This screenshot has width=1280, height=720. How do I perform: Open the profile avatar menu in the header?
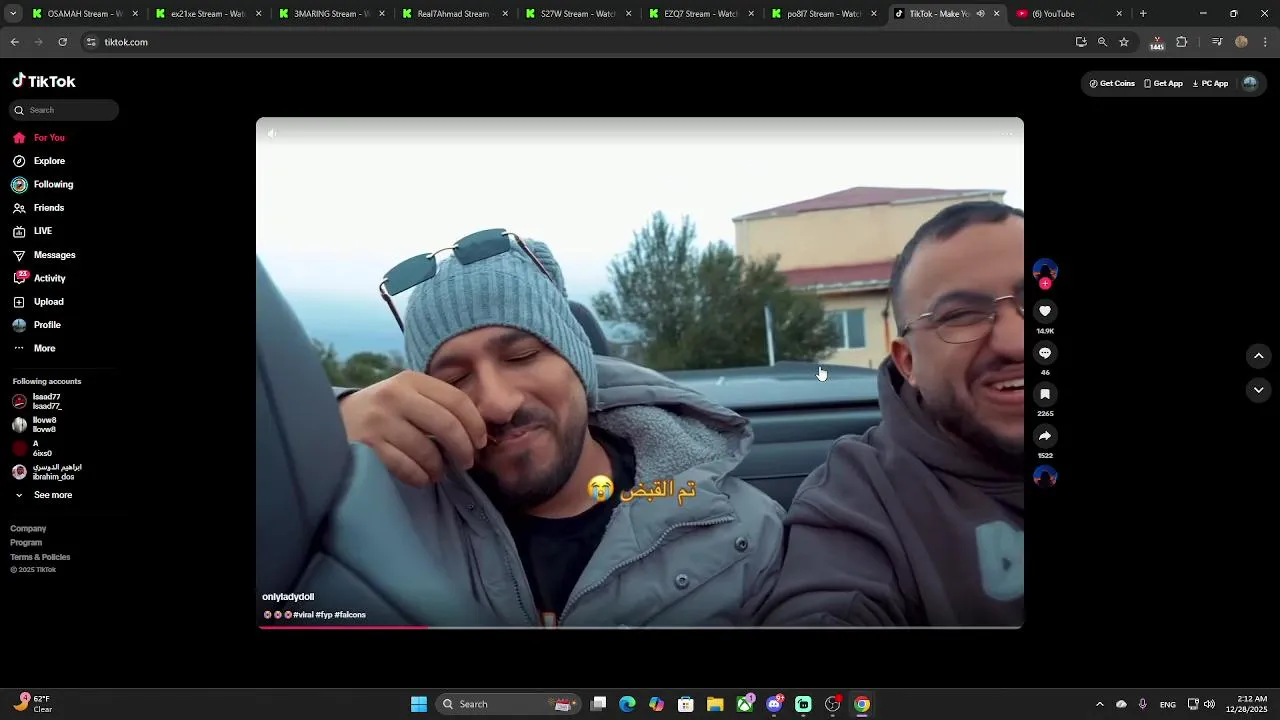(x=1249, y=84)
